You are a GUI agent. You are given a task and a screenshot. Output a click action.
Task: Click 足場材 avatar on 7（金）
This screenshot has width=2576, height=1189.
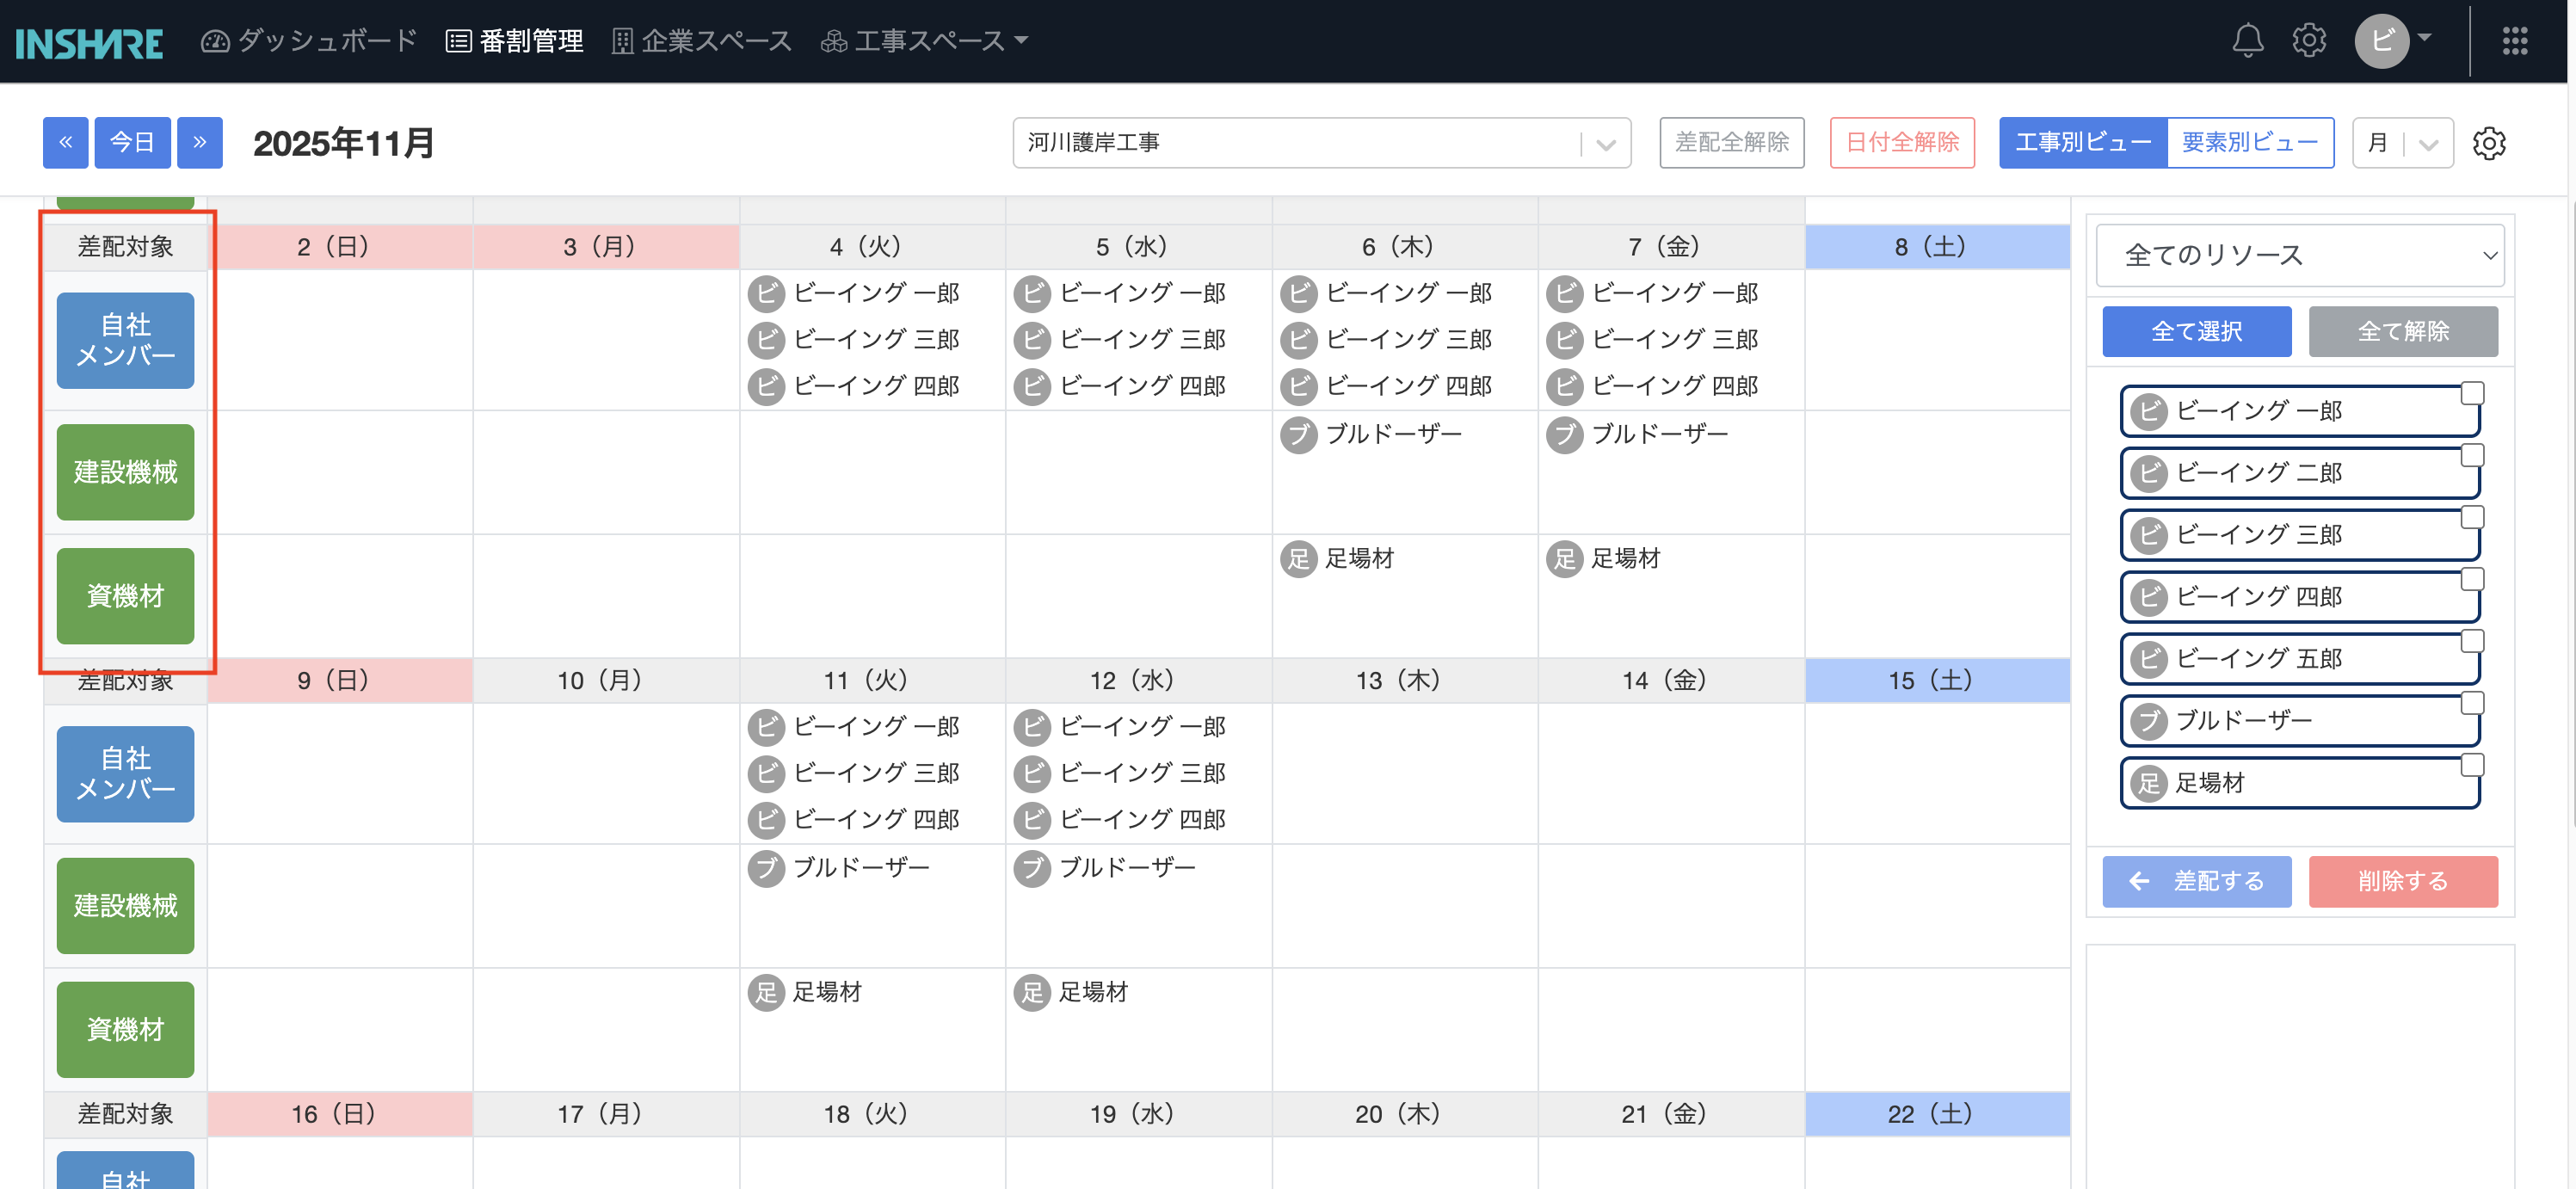(x=1564, y=558)
